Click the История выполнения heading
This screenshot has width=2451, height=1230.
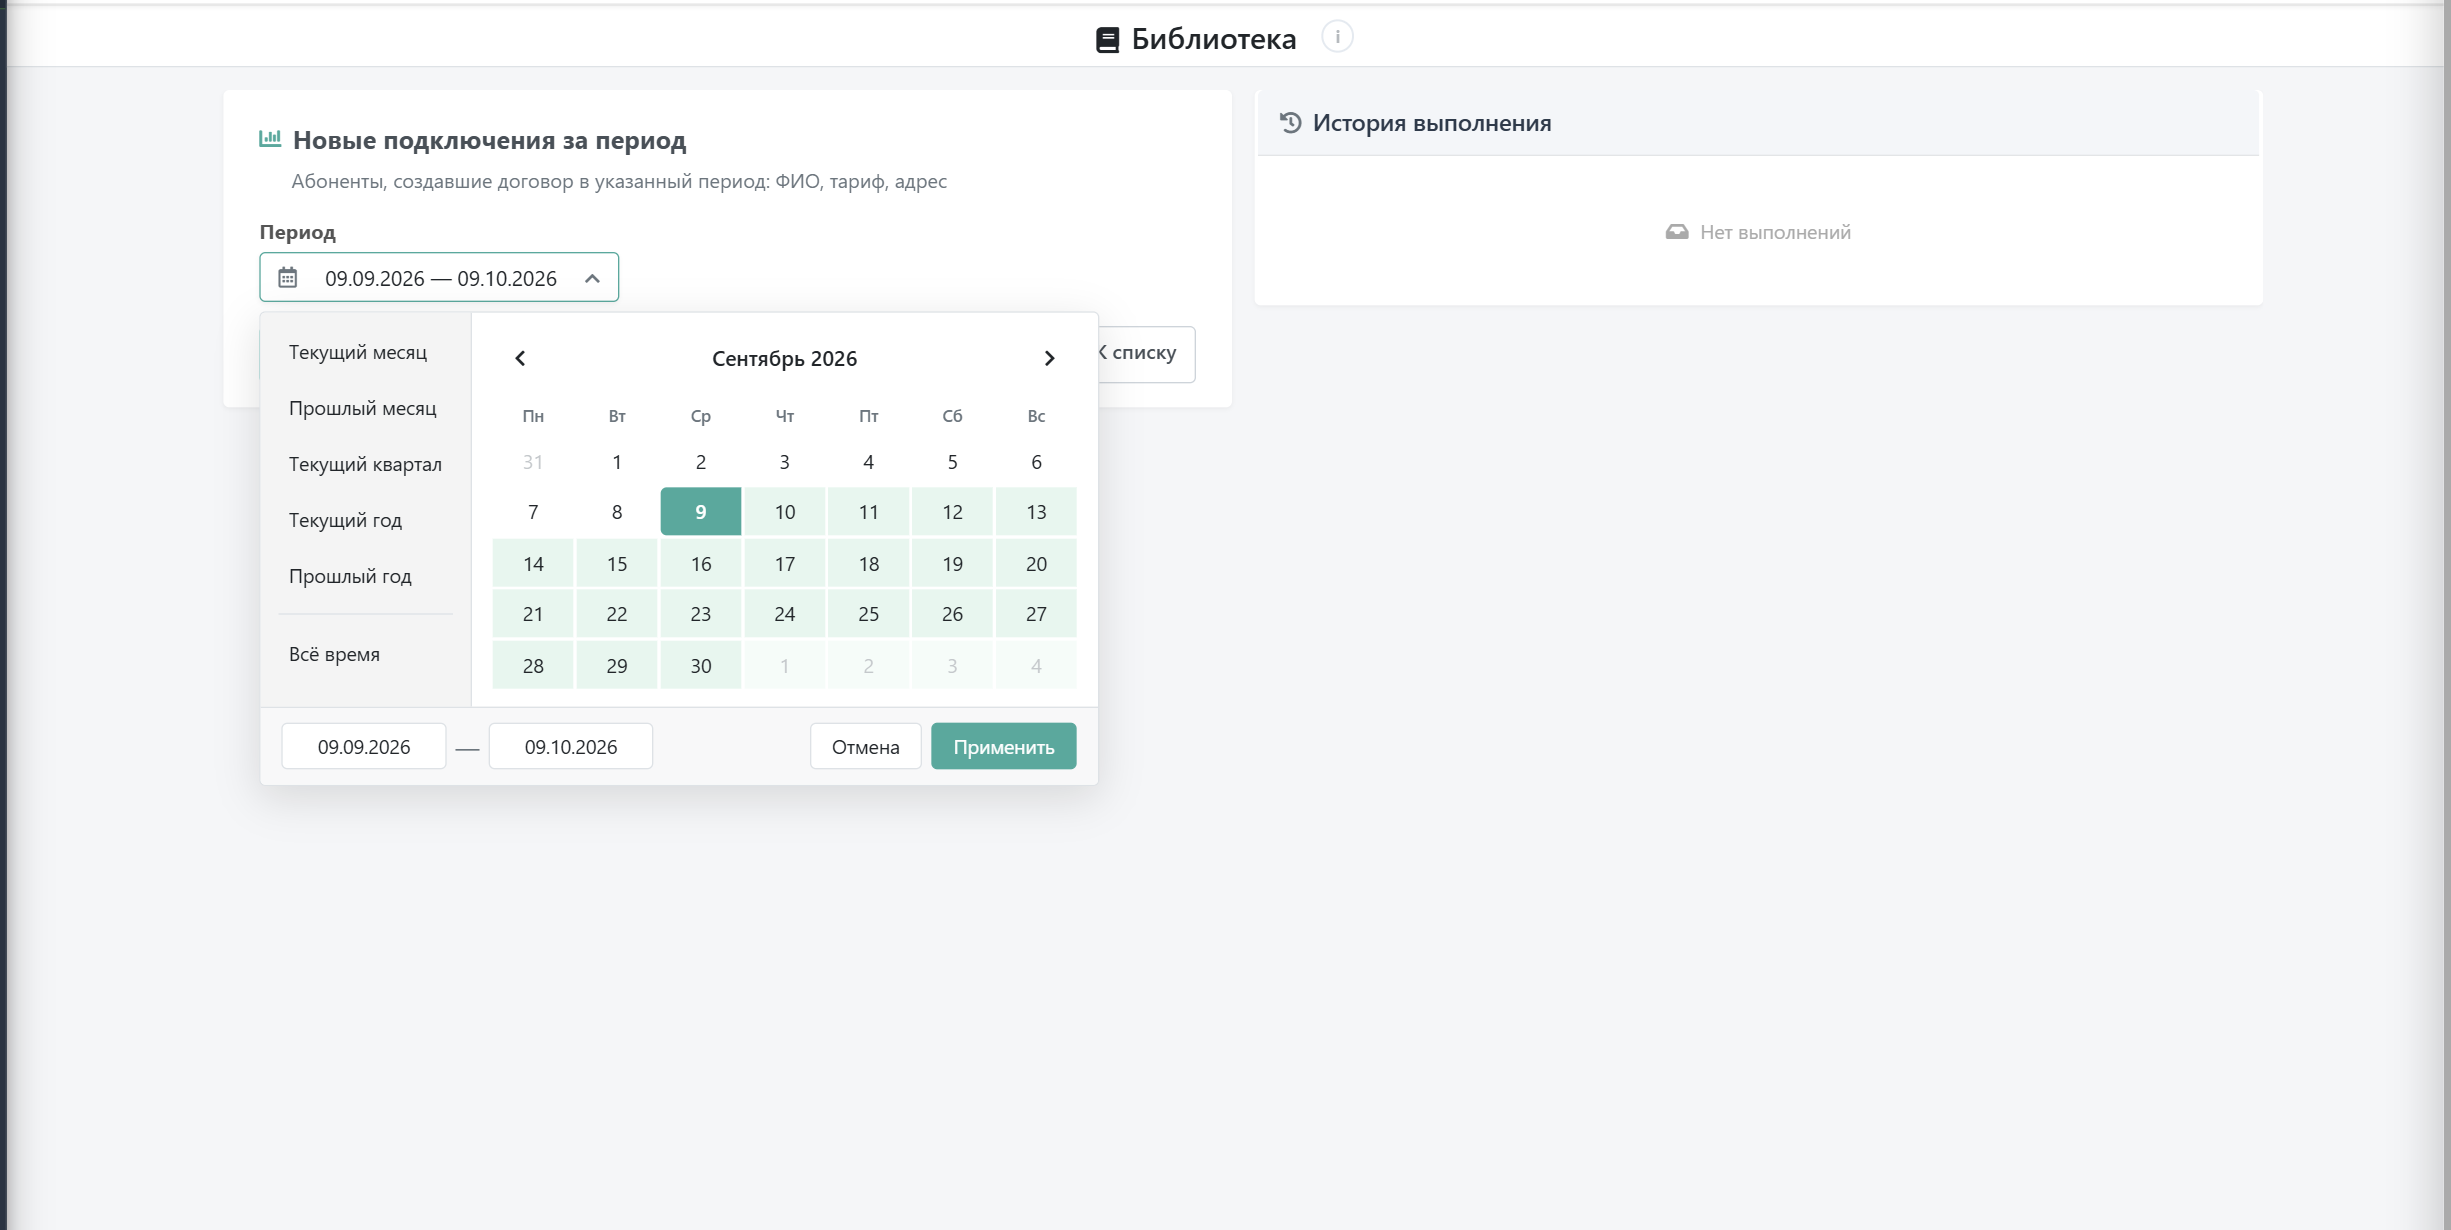pyautogui.click(x=1432, y=123)
